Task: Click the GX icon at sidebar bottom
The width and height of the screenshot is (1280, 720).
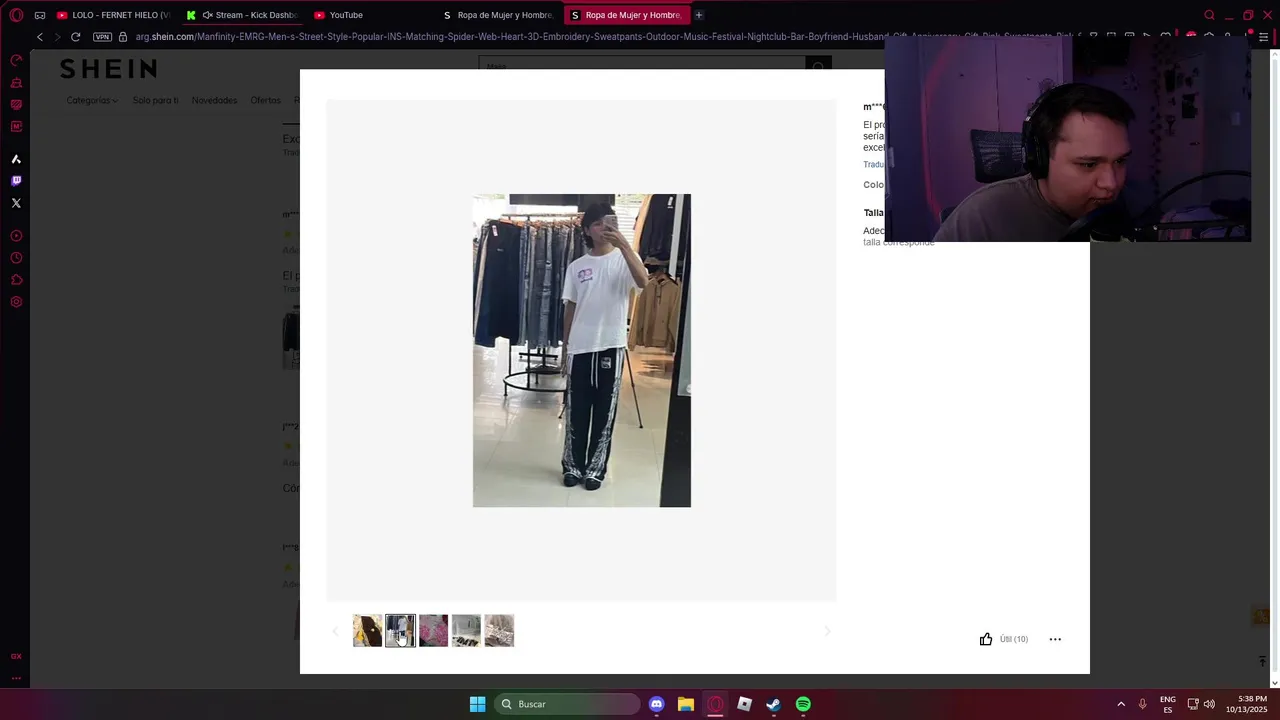Action: (x=16, y=656)
